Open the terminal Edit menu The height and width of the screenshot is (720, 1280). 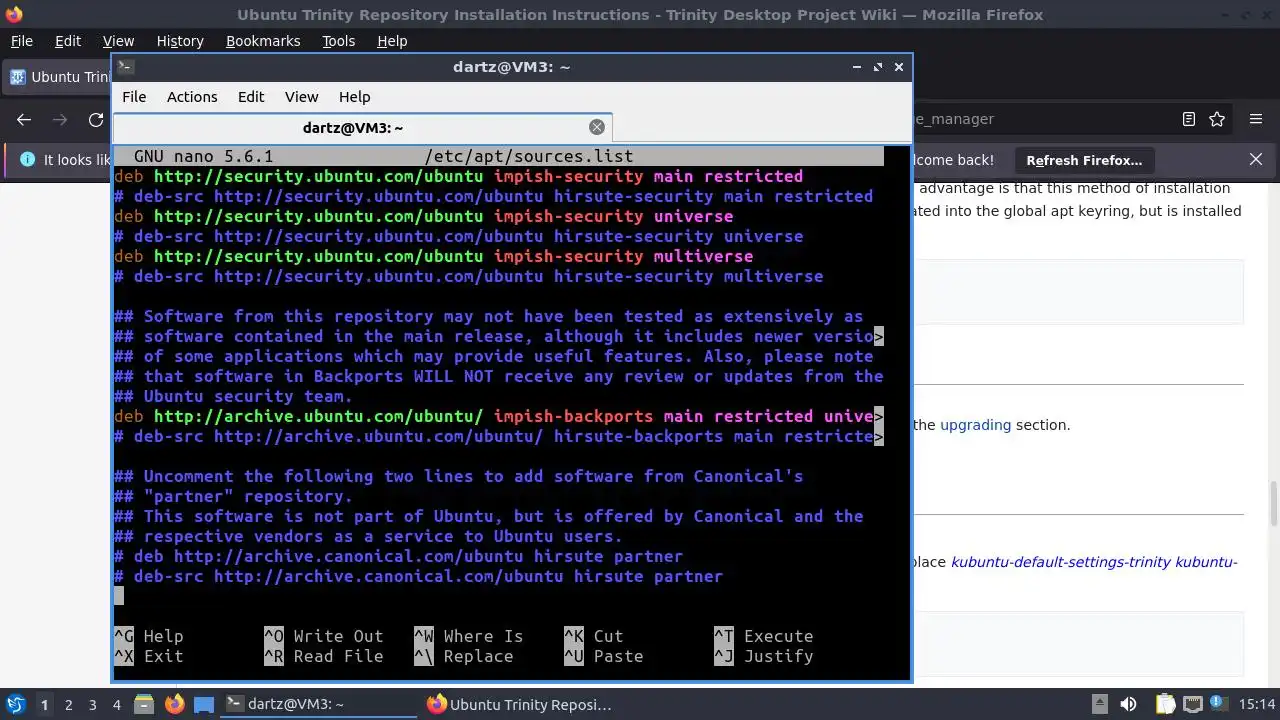251,97
